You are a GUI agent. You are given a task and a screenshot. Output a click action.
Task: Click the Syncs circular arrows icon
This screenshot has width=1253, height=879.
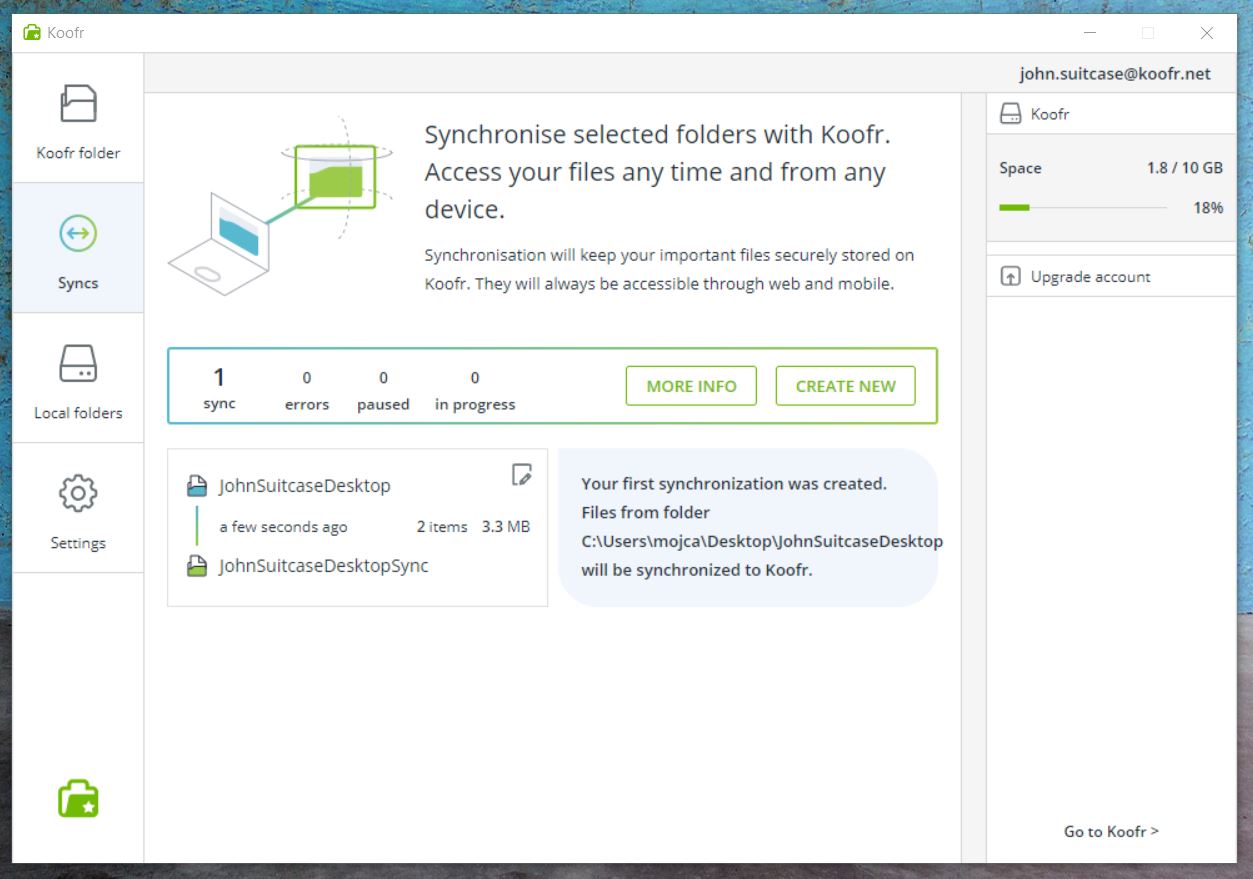click(78, 234)
